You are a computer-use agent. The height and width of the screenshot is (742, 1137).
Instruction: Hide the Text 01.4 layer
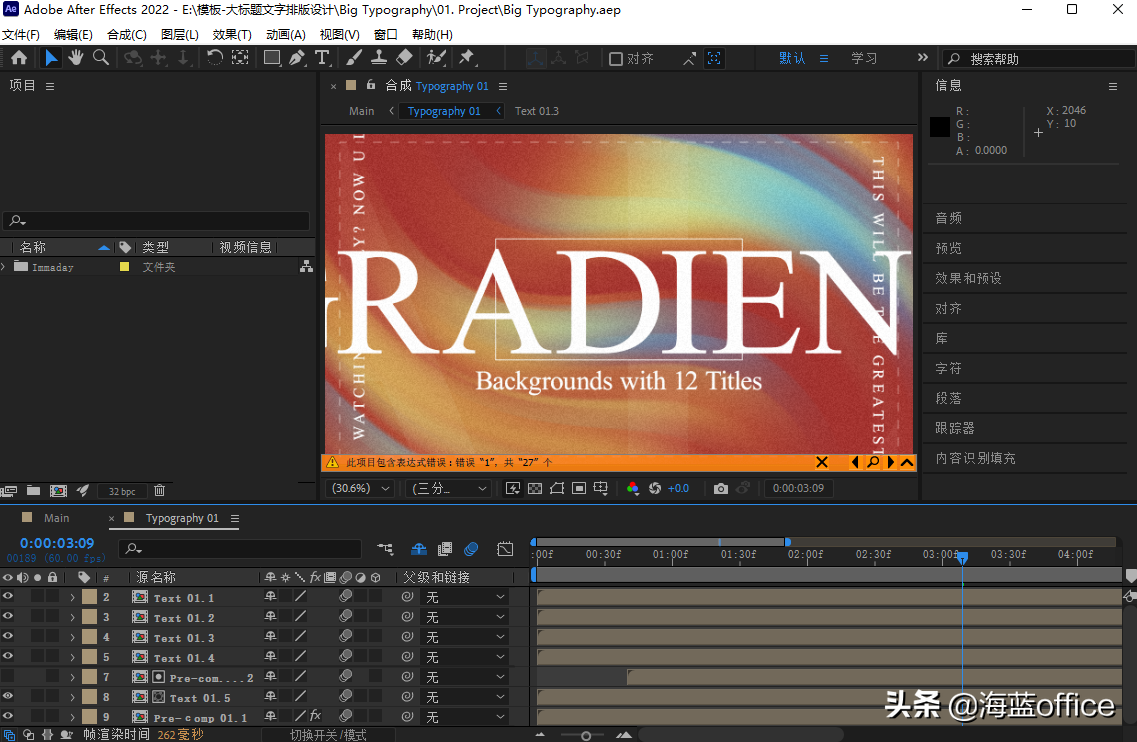(x=8, y=656)
